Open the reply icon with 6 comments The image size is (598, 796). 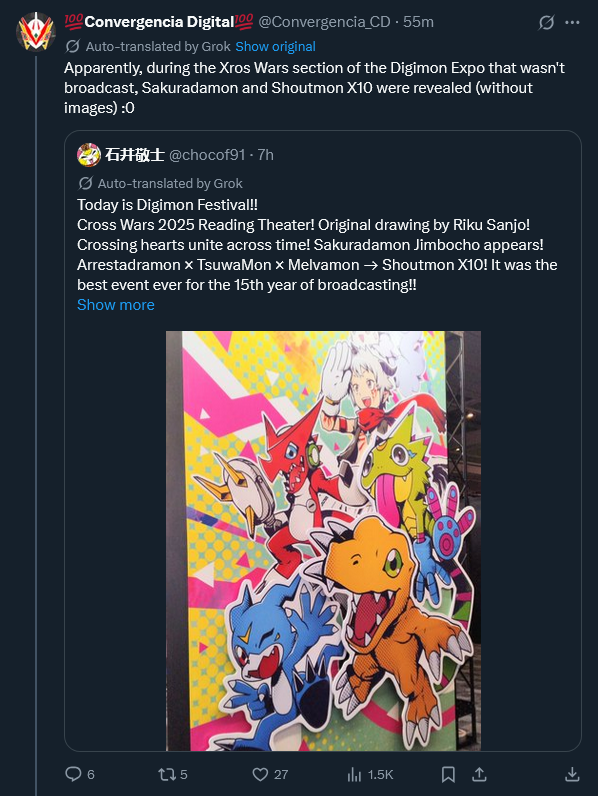coord(80,774)
